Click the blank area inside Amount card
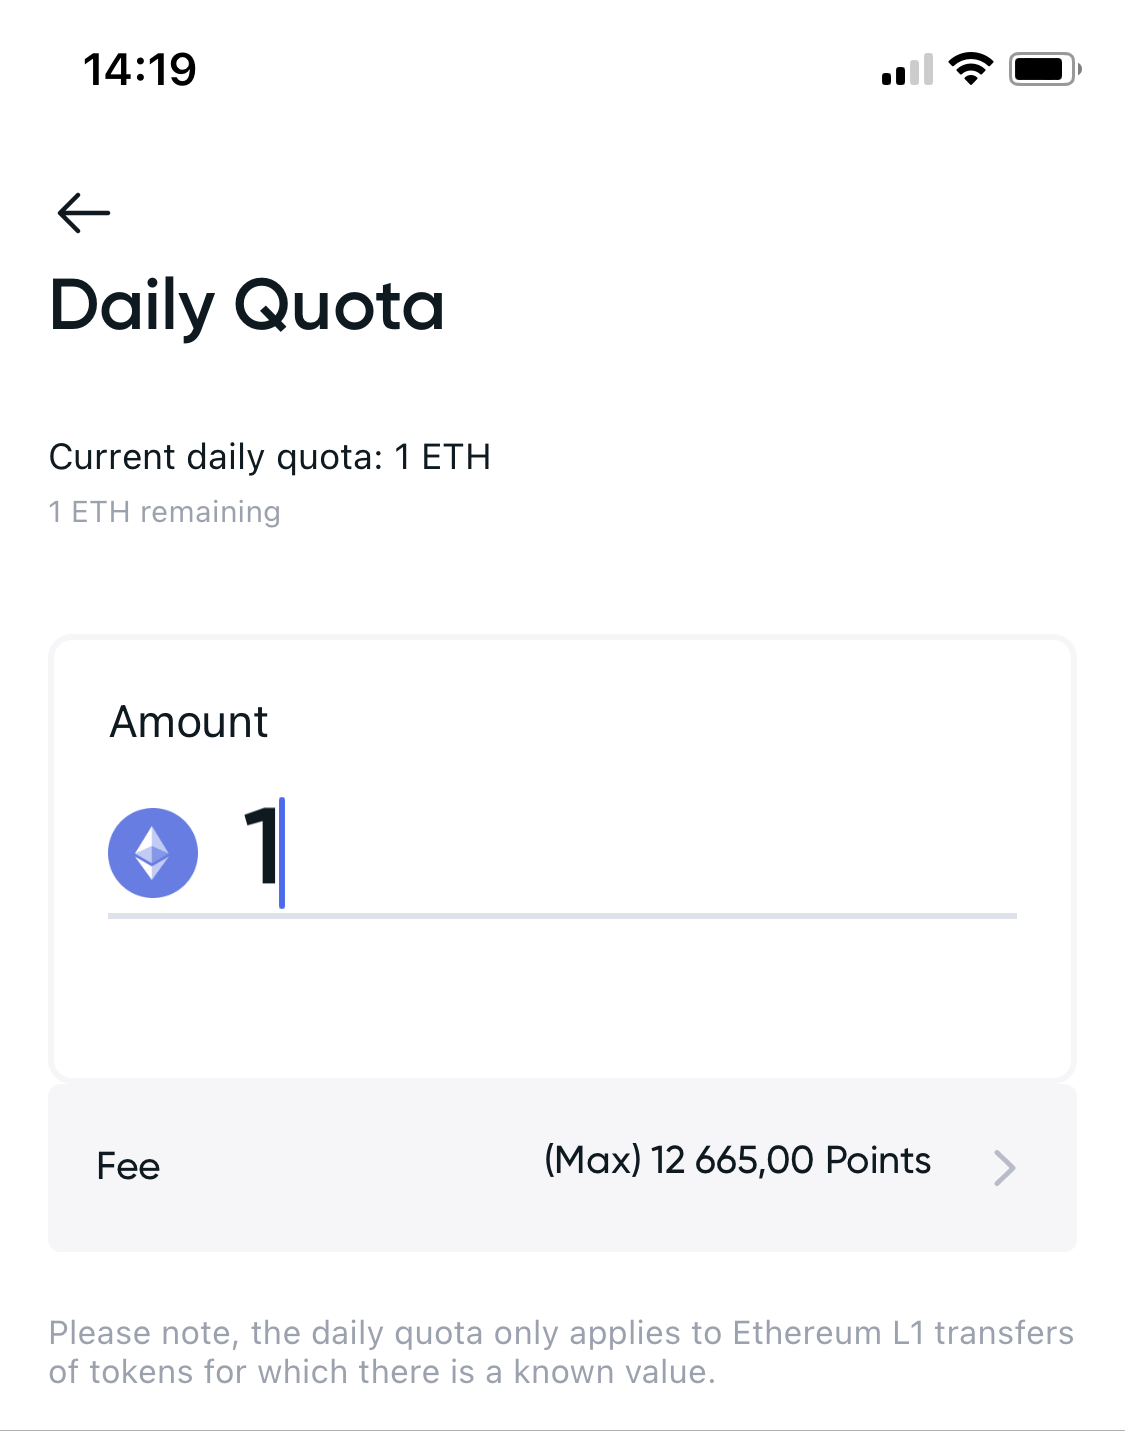Image resolution: width=1125 pixels, height=1431 pixels. tap(562, 1000)
